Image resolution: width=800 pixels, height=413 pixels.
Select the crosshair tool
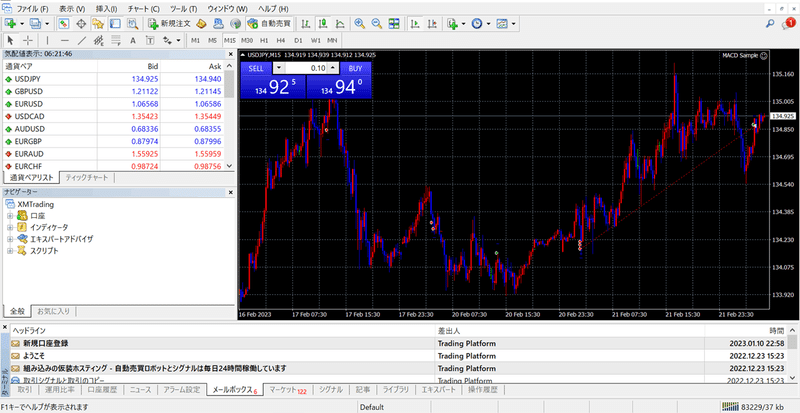pyautogui.click(x=28, y=40)
